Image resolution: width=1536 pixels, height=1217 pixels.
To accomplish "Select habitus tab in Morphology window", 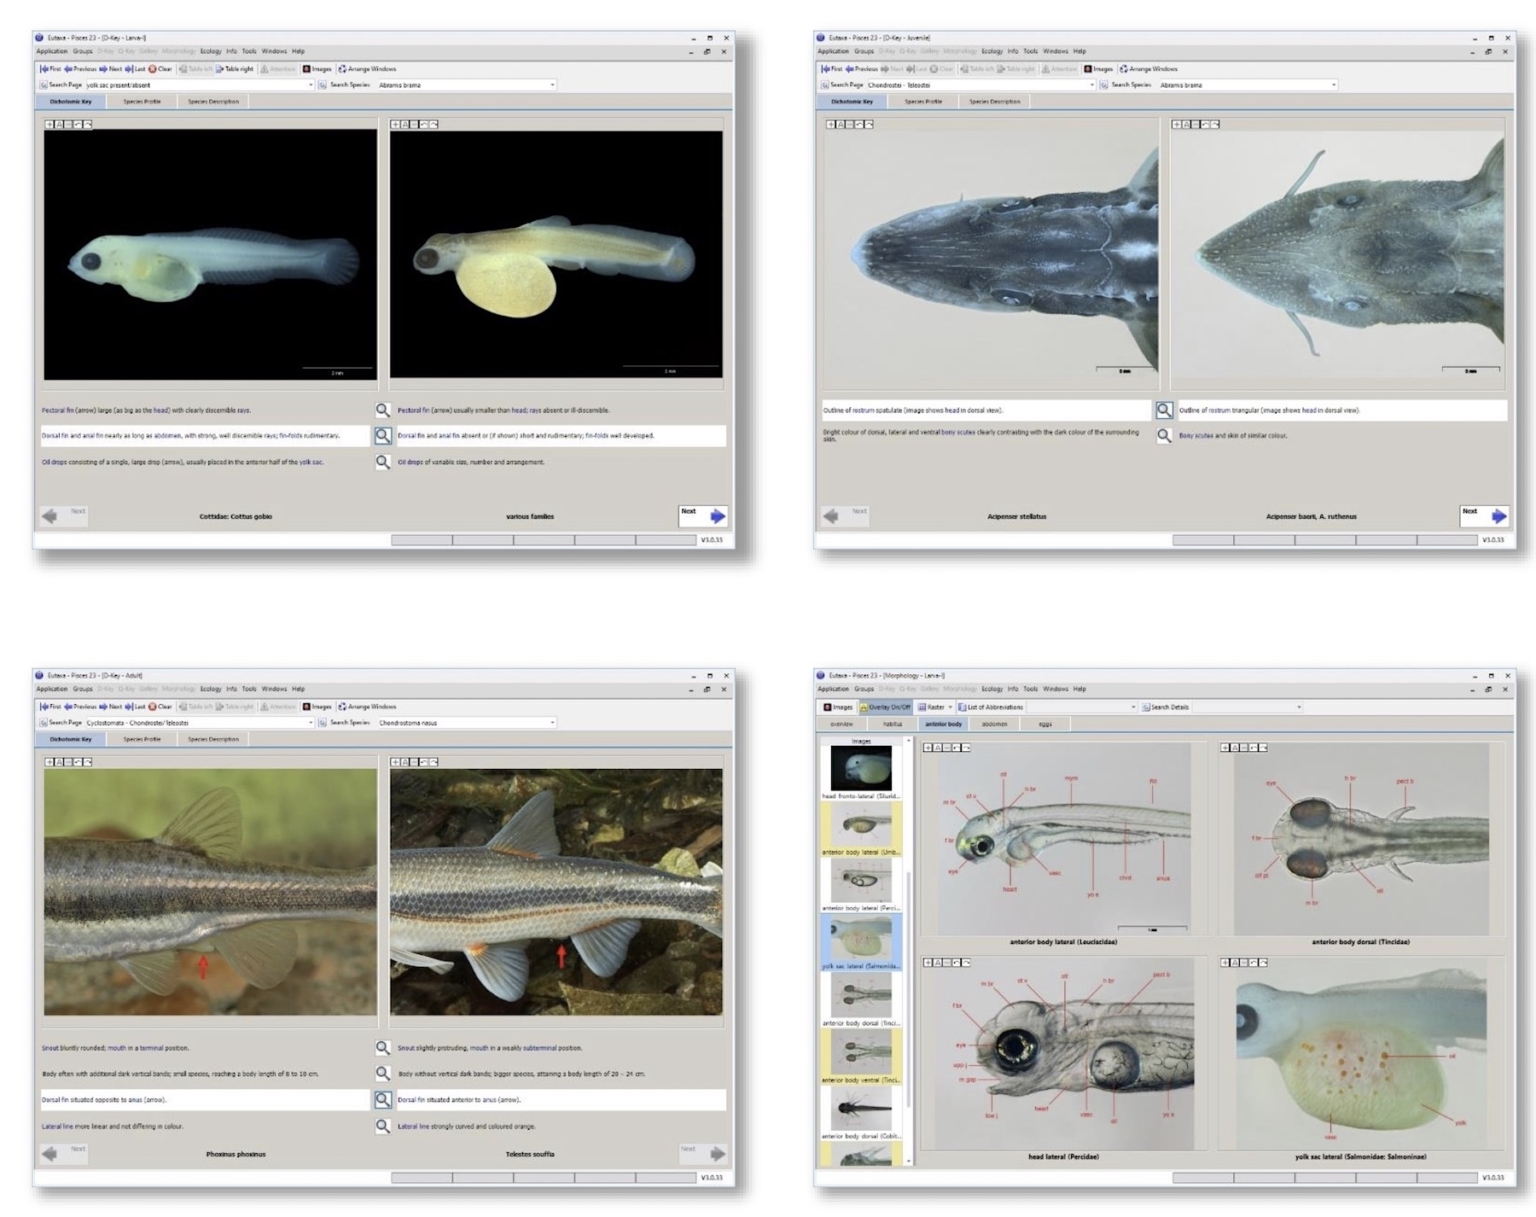I will pos(893,724).
